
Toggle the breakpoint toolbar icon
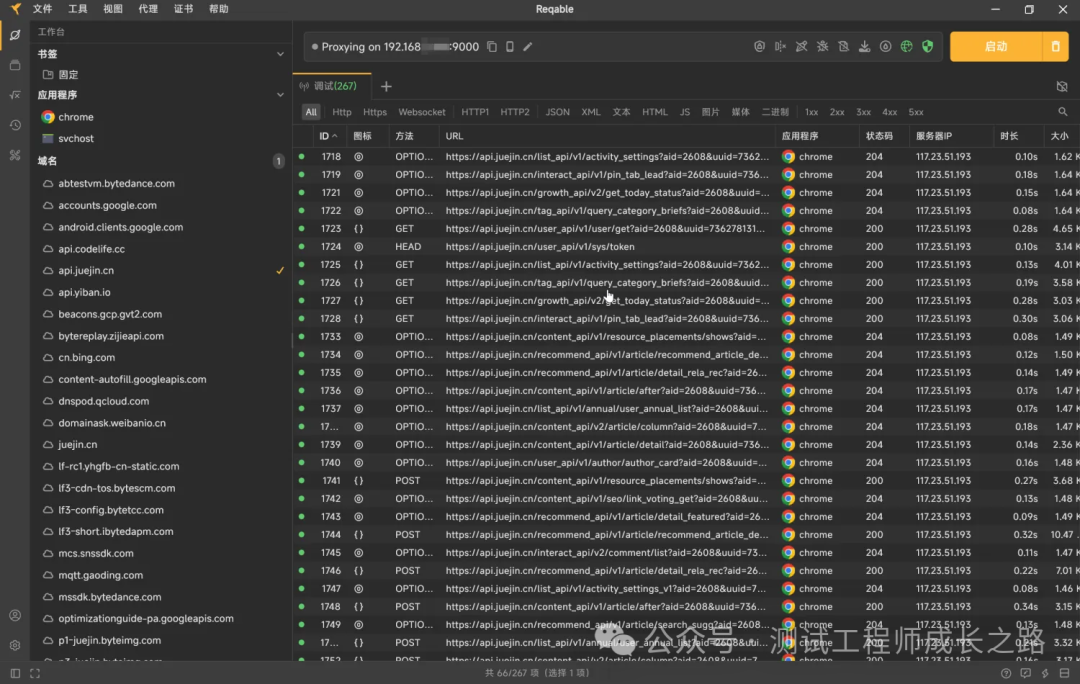coord(780,47)
